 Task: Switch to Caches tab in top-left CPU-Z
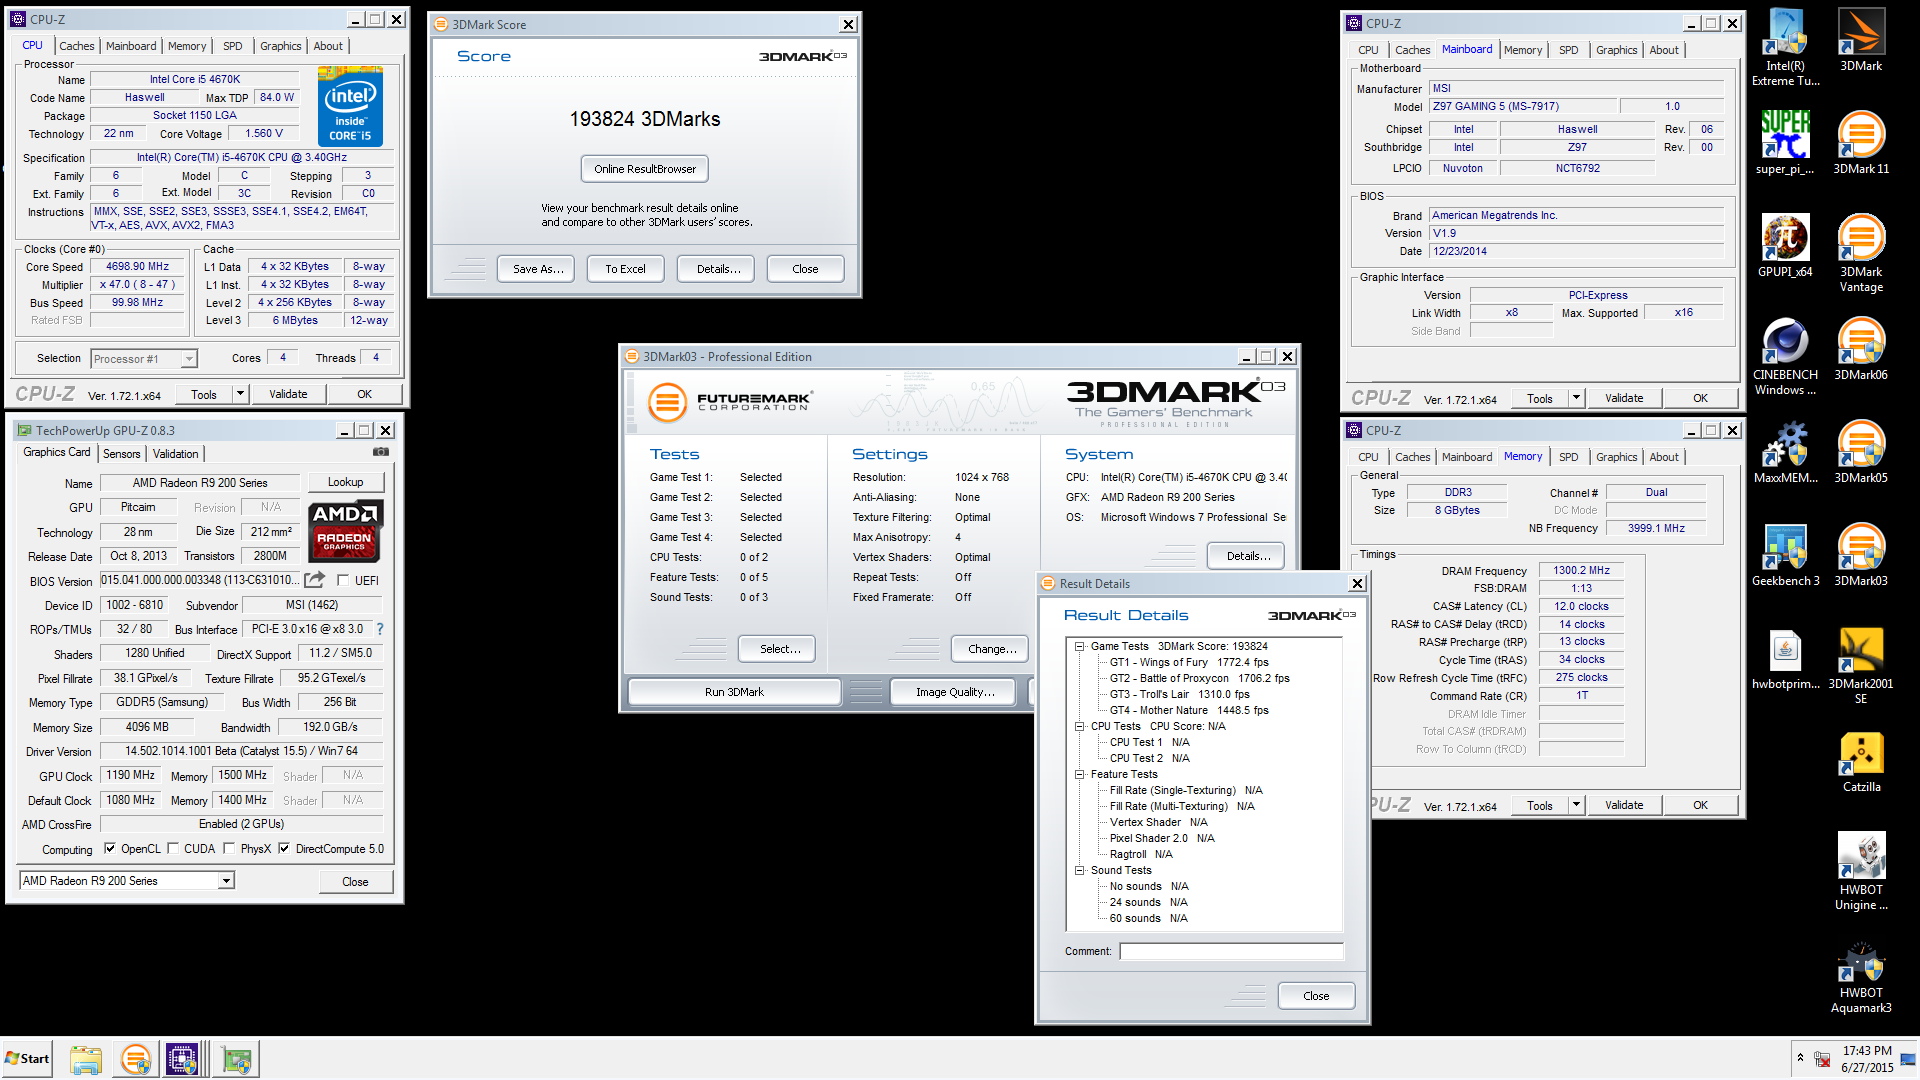point(76,46)
